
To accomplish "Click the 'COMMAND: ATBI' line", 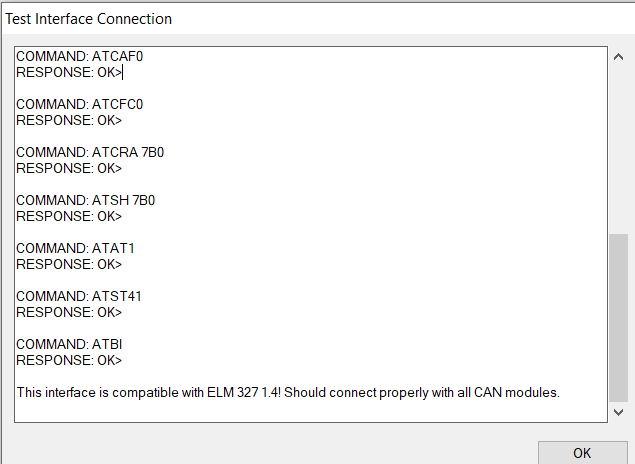I will (x=76, y=344).
